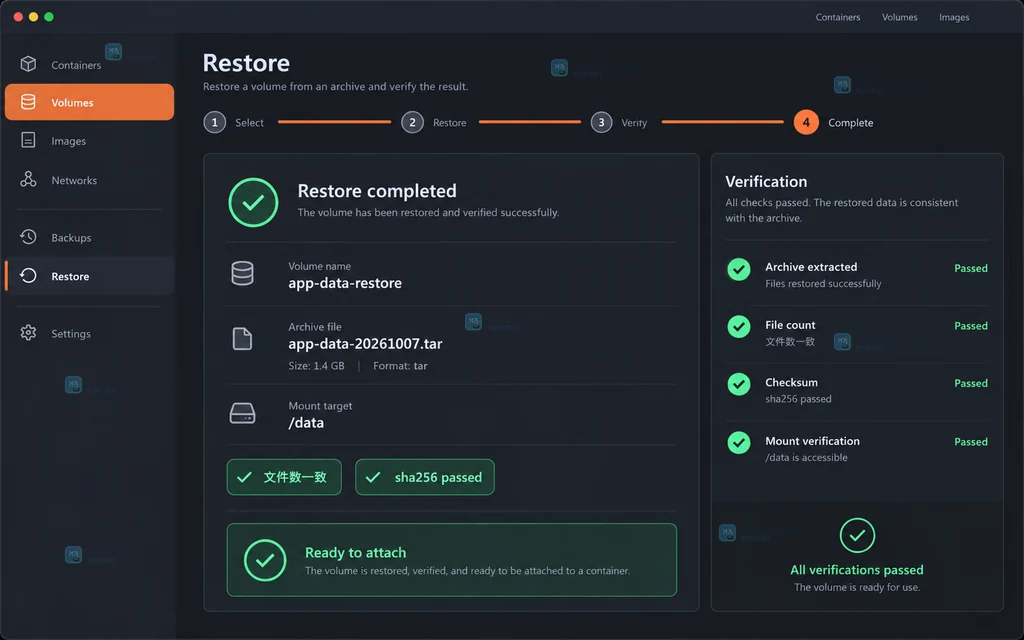Click the Checksum green check icon
Screen dimensions: 1024x640
[739, 384]
